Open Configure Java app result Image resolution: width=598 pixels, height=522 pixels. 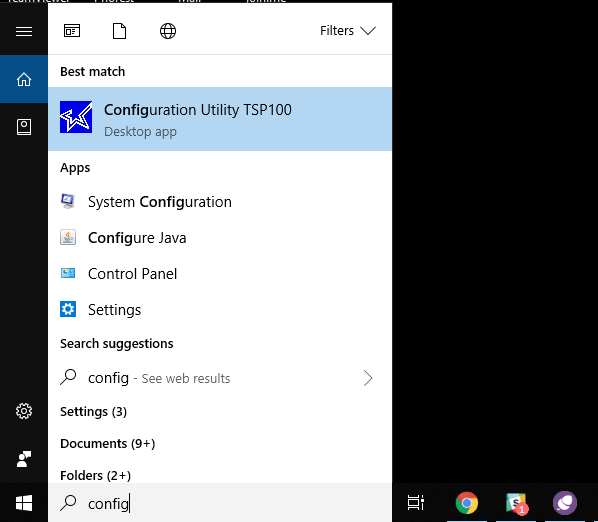[220, 238]
